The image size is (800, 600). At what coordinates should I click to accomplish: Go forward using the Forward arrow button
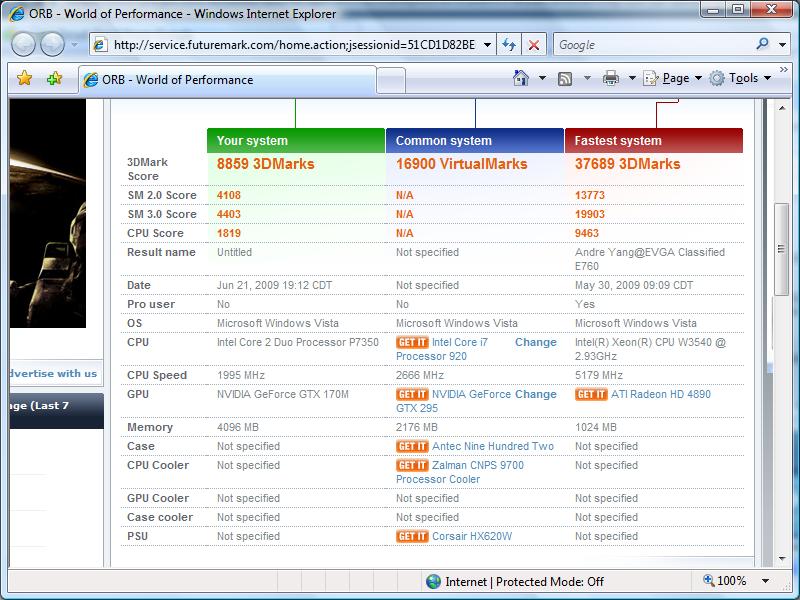point(53,44)
